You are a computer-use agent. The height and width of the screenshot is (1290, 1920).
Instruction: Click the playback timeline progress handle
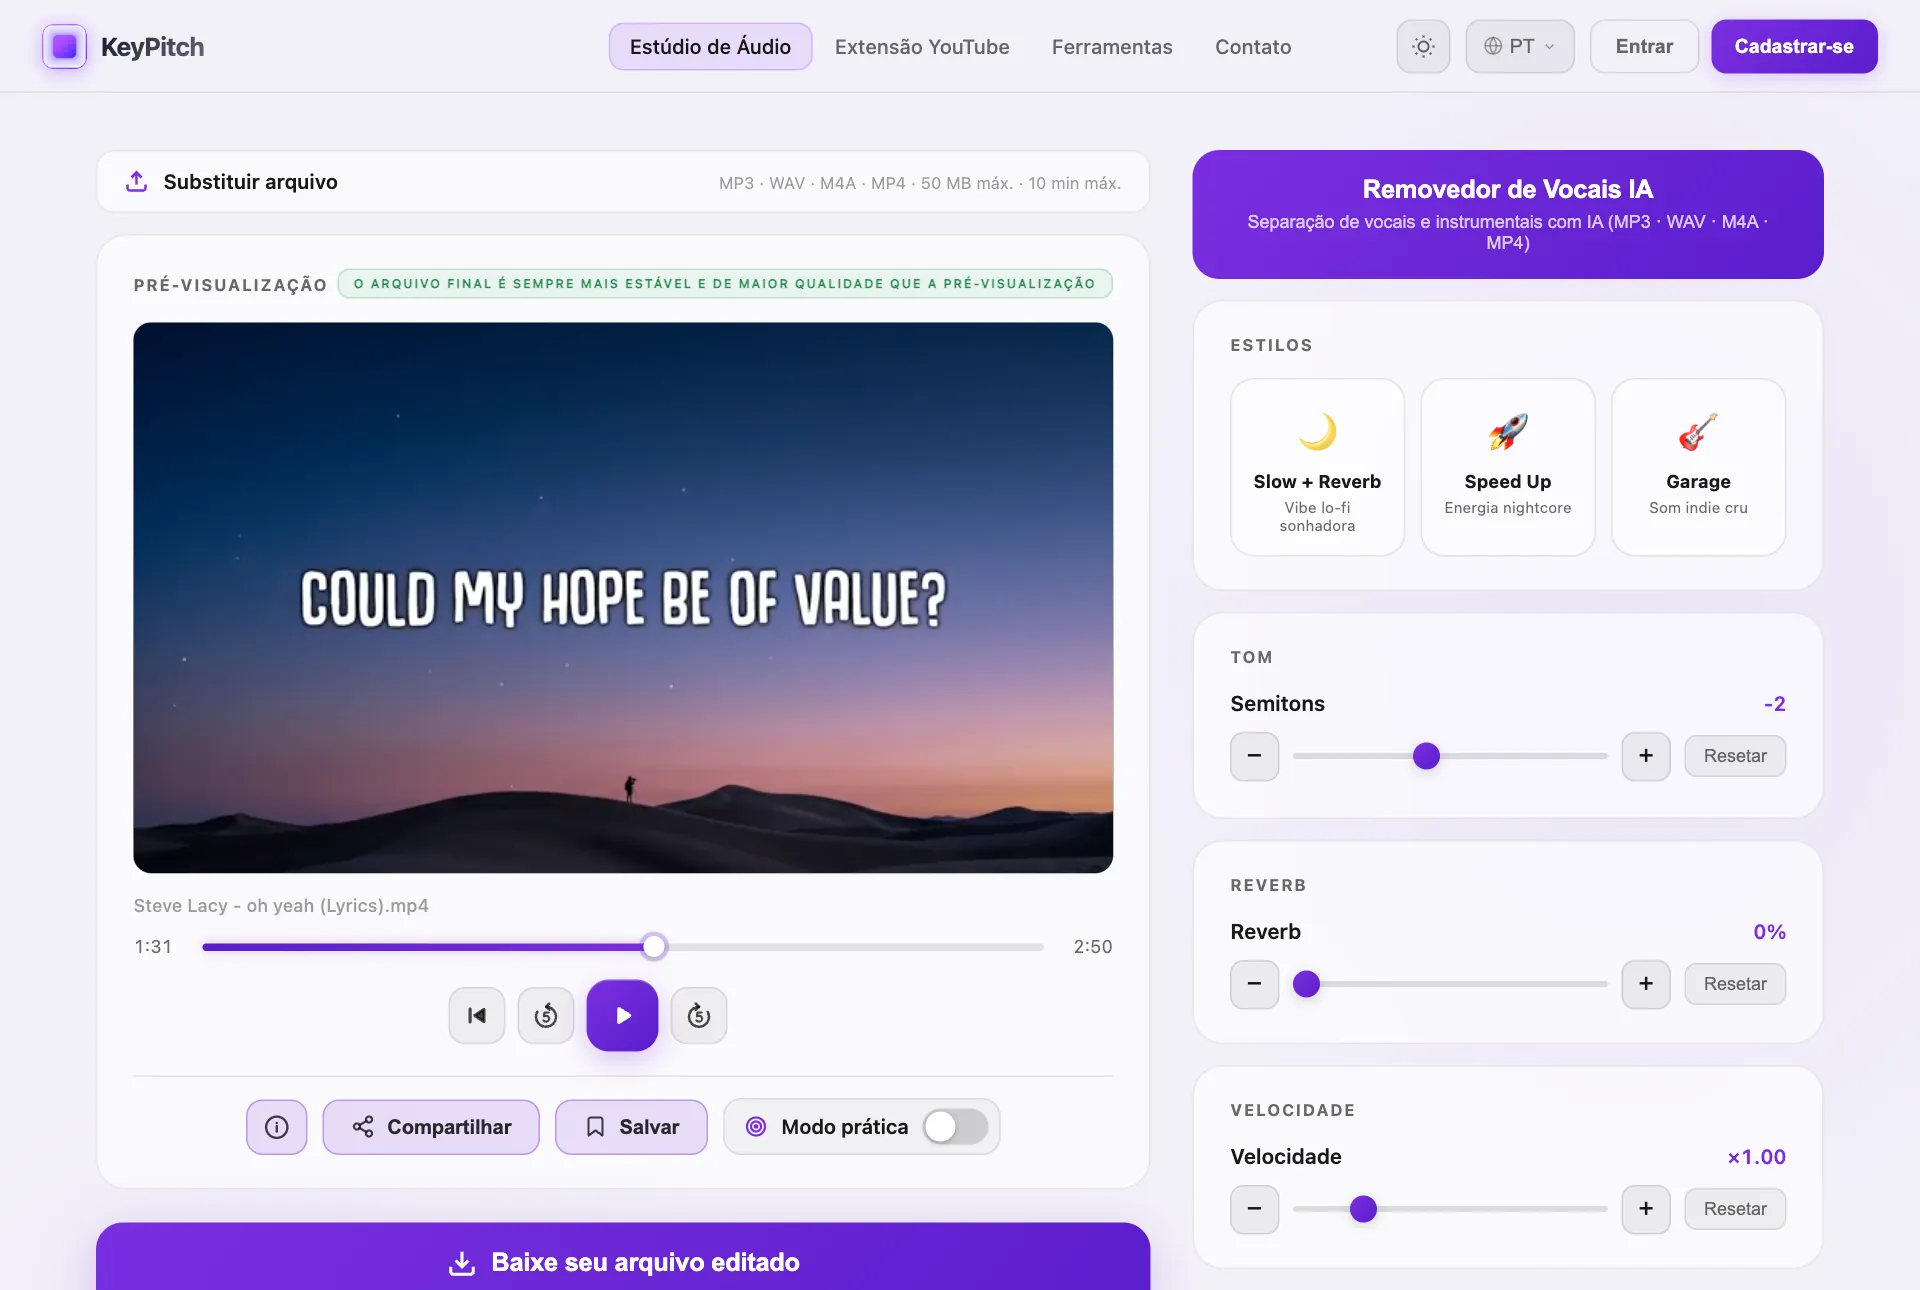click(x=654, y=946)
